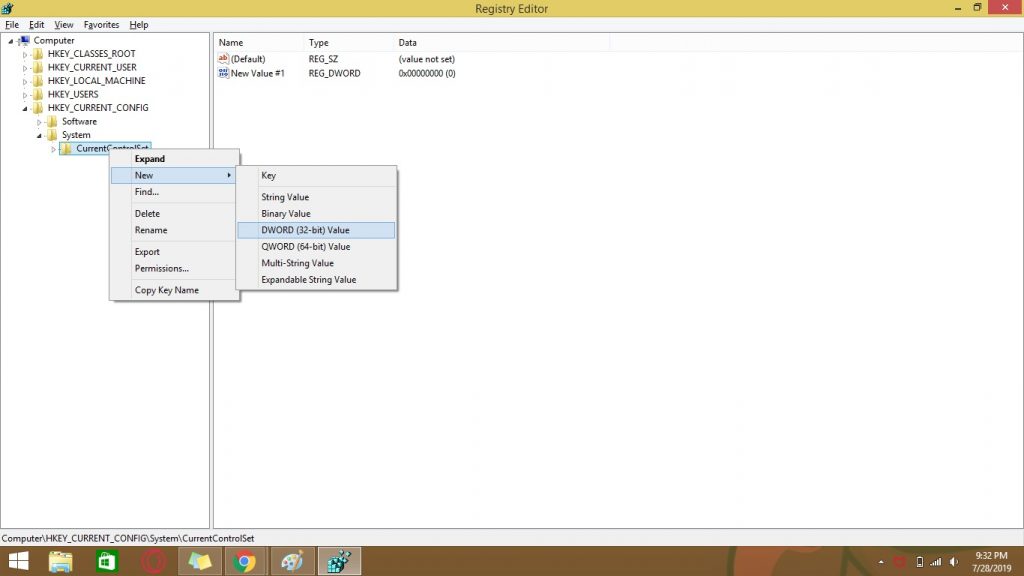
Task: Select New in the context menu
Action: pos(174,175)
